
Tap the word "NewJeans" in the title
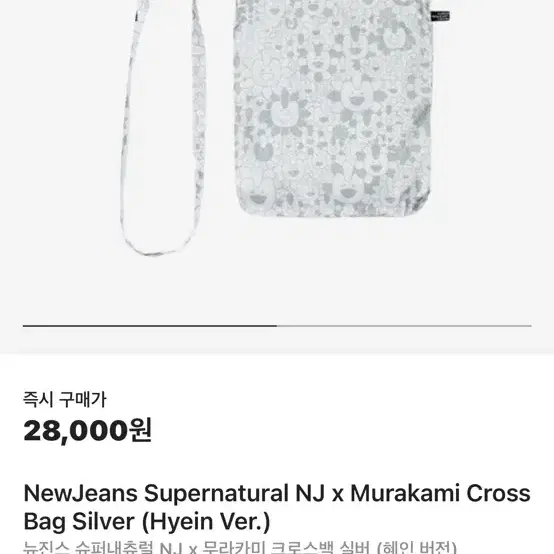coord(81,493)
